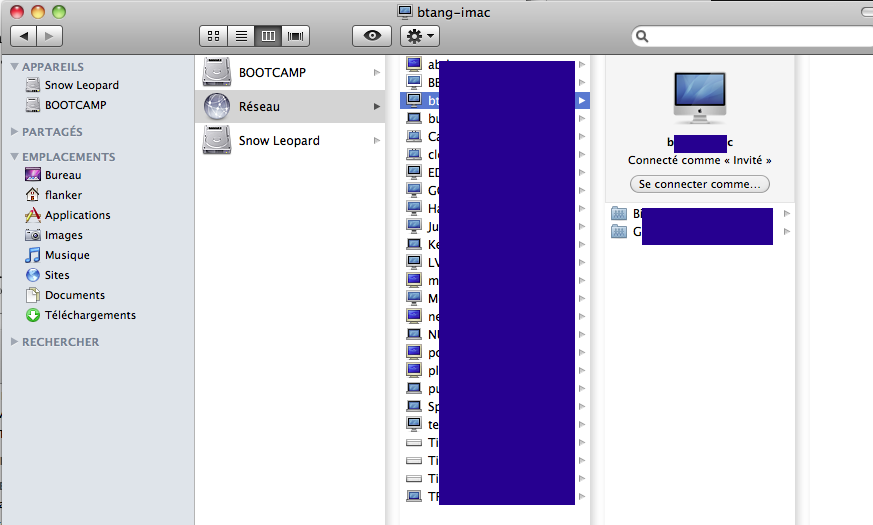Select Réseau in the first column
The image size is (873, 525).
259,106
